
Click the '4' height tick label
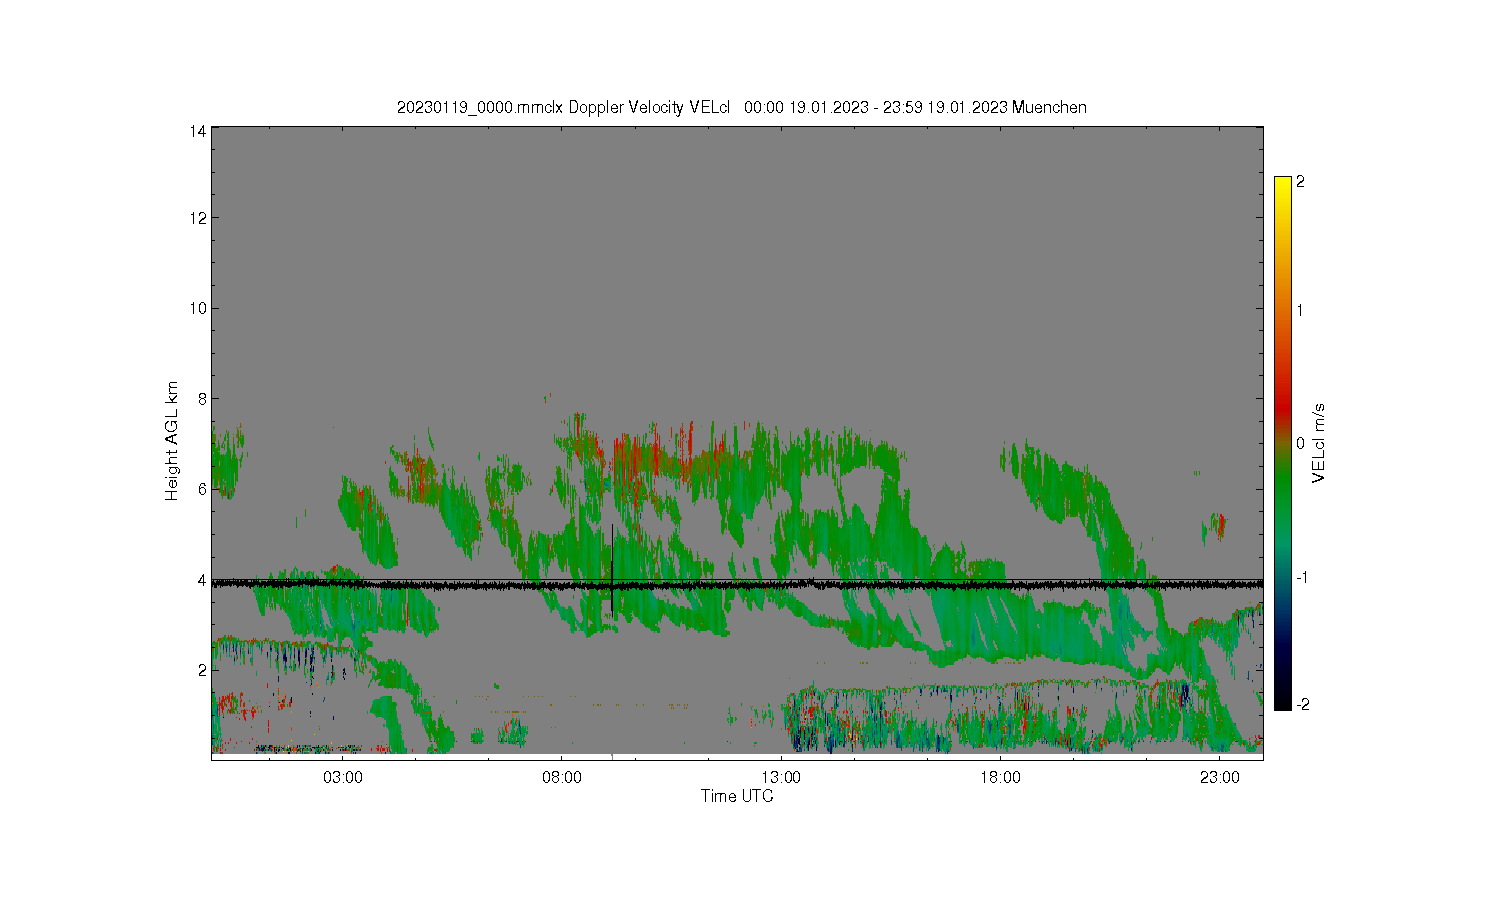tap(202, 580)
